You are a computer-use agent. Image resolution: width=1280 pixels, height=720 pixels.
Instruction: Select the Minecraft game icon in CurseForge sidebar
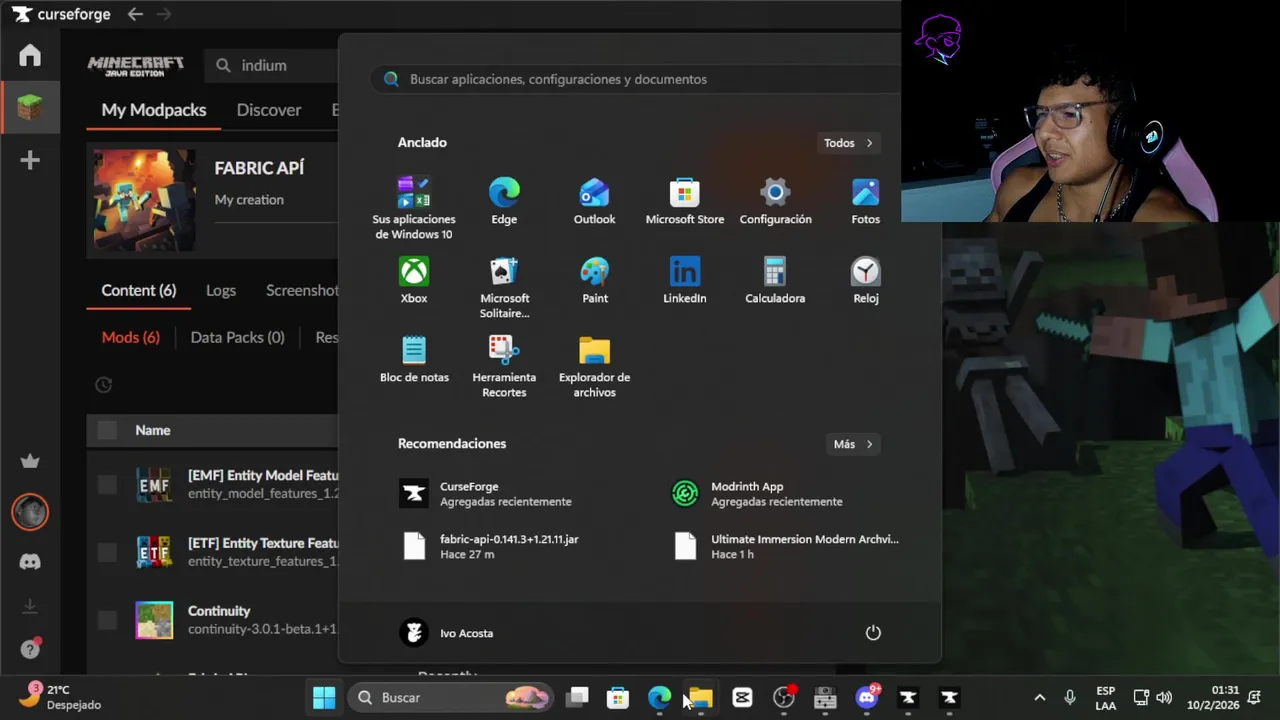(x=30, y=107)
